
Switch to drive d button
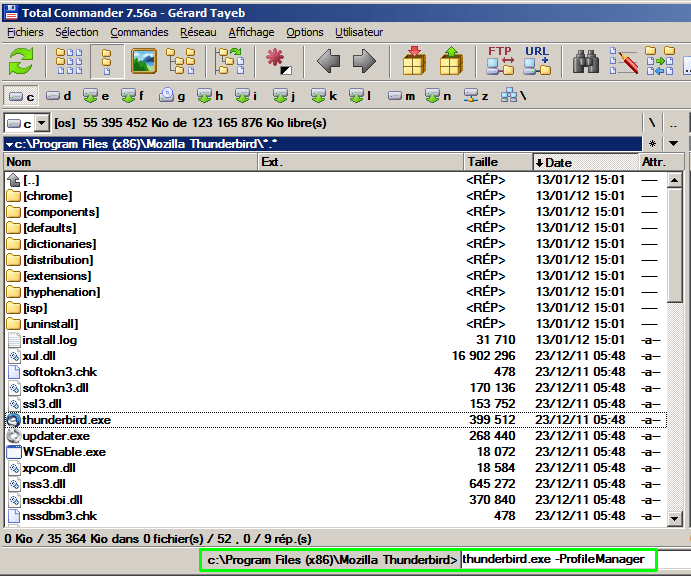pyautogui.click(x=58, y=96)
